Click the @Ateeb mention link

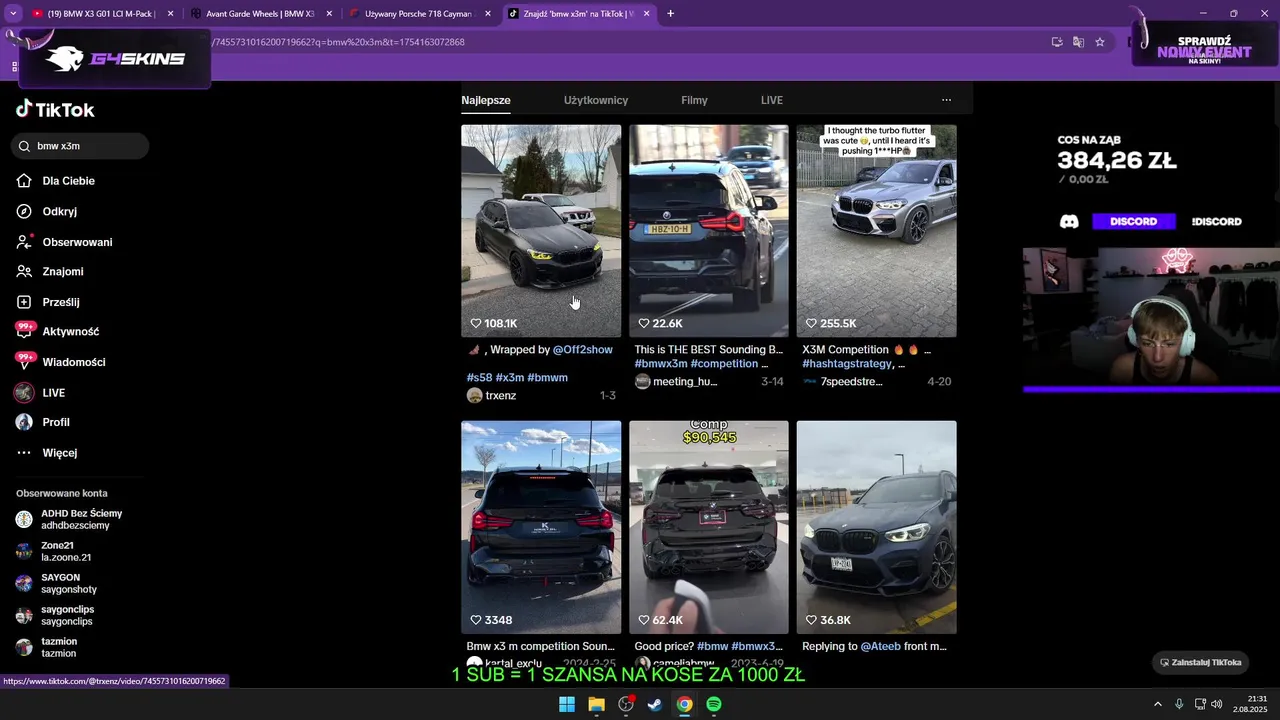pyautogui.click(x=881, y=647)
